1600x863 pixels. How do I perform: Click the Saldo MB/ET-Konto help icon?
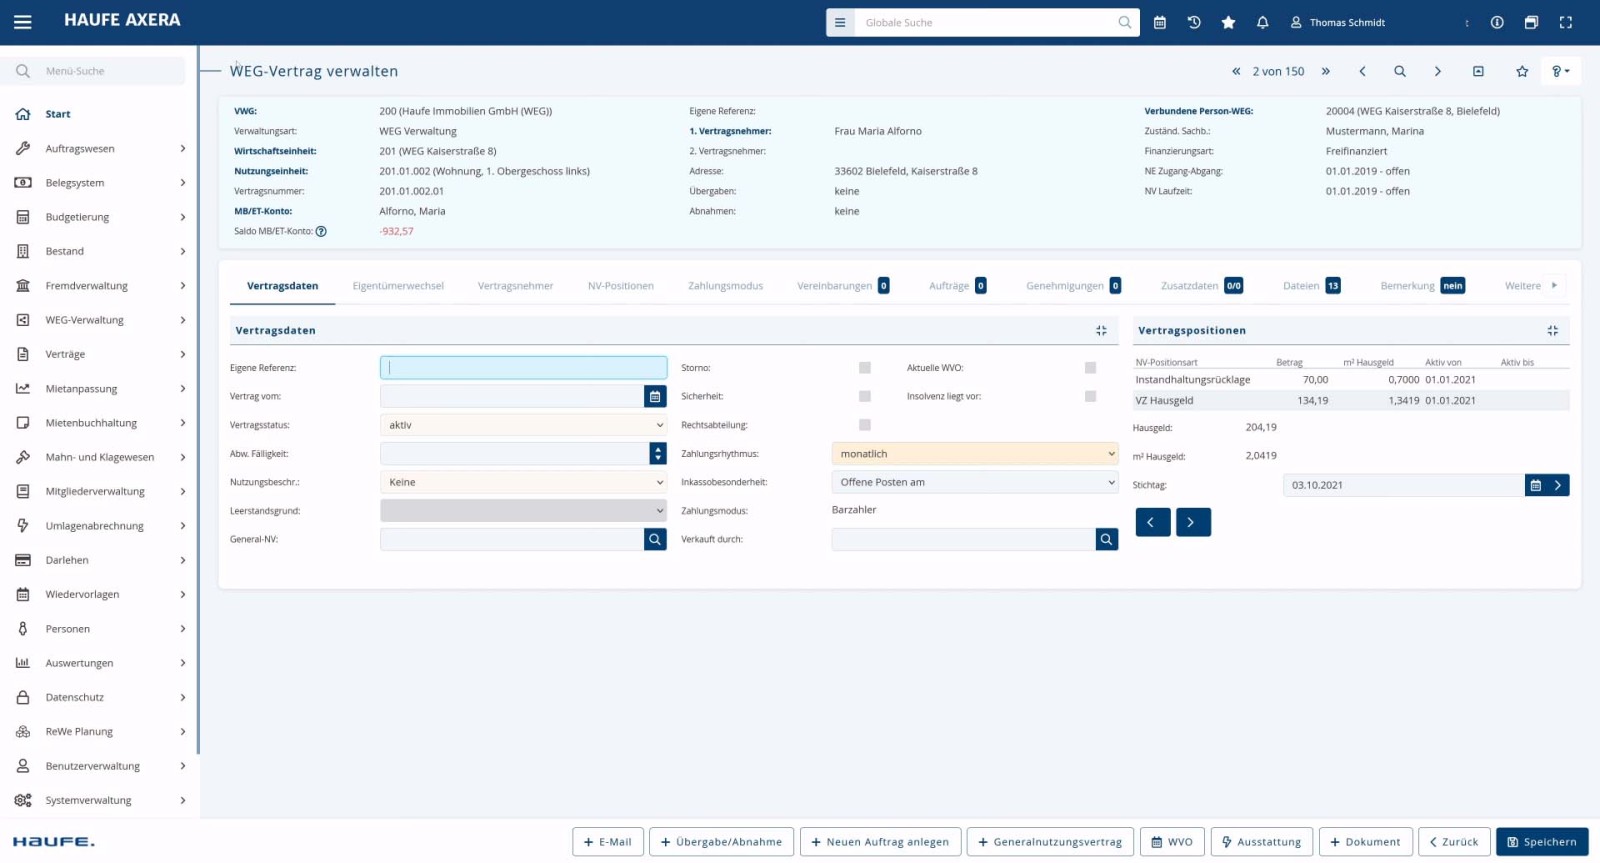pyautogui.click(x=321, y=231)
